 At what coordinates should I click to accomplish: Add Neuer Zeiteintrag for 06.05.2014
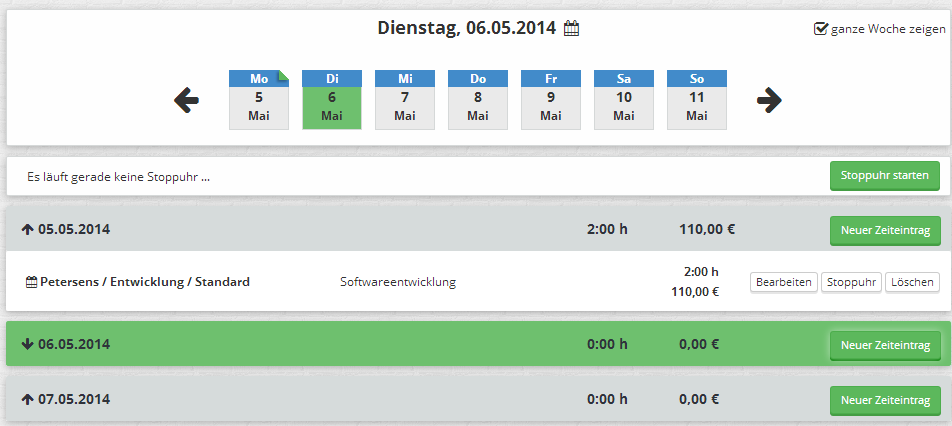tap(885, 345)
